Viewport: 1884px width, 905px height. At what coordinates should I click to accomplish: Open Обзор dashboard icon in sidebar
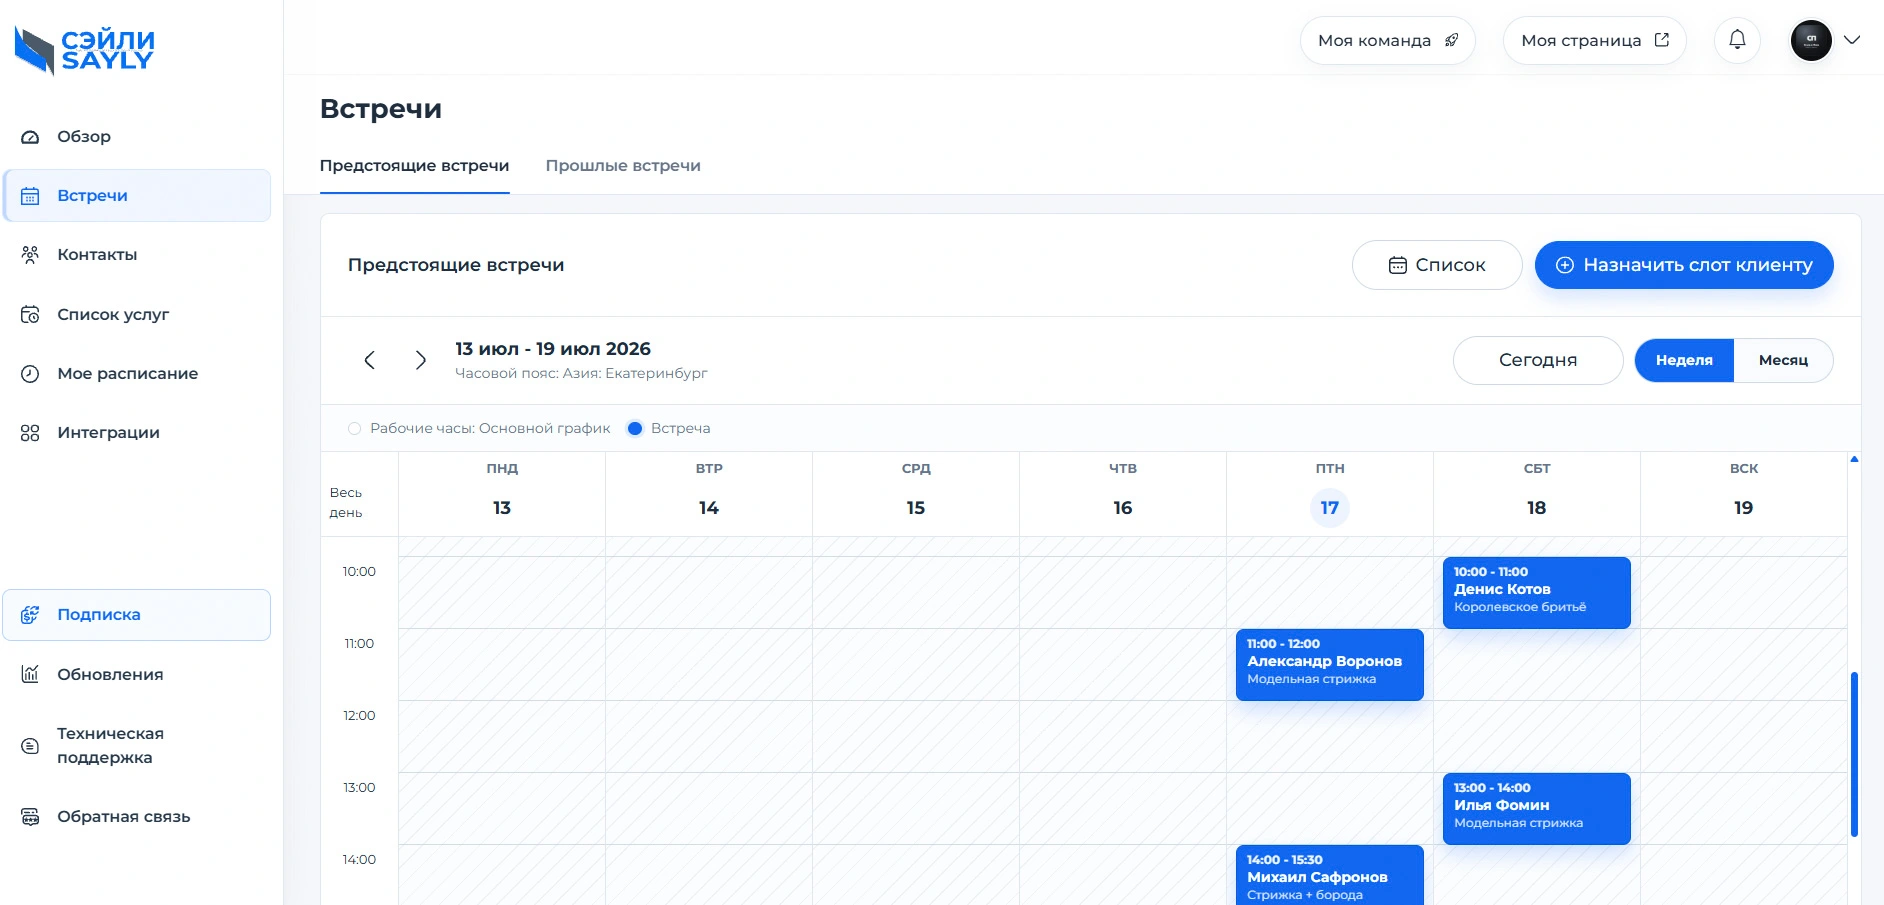point(30,137)
